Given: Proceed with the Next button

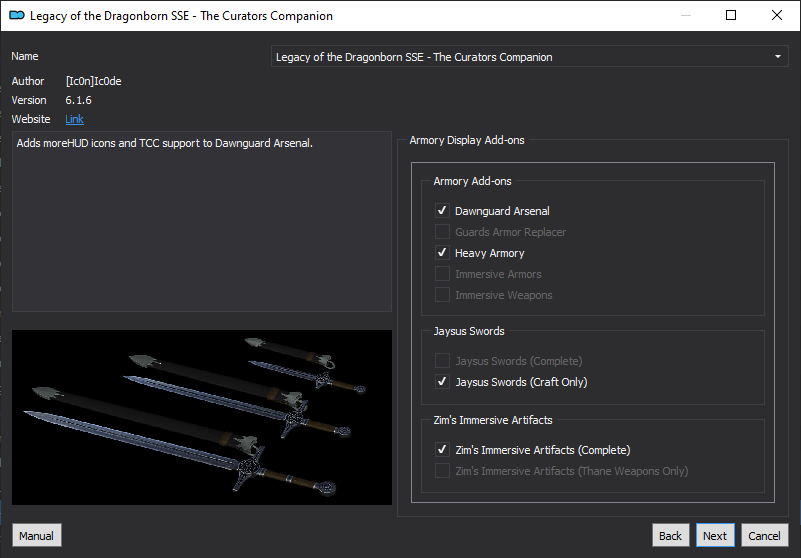Looking at the screenshot, I should click(715, 536).
